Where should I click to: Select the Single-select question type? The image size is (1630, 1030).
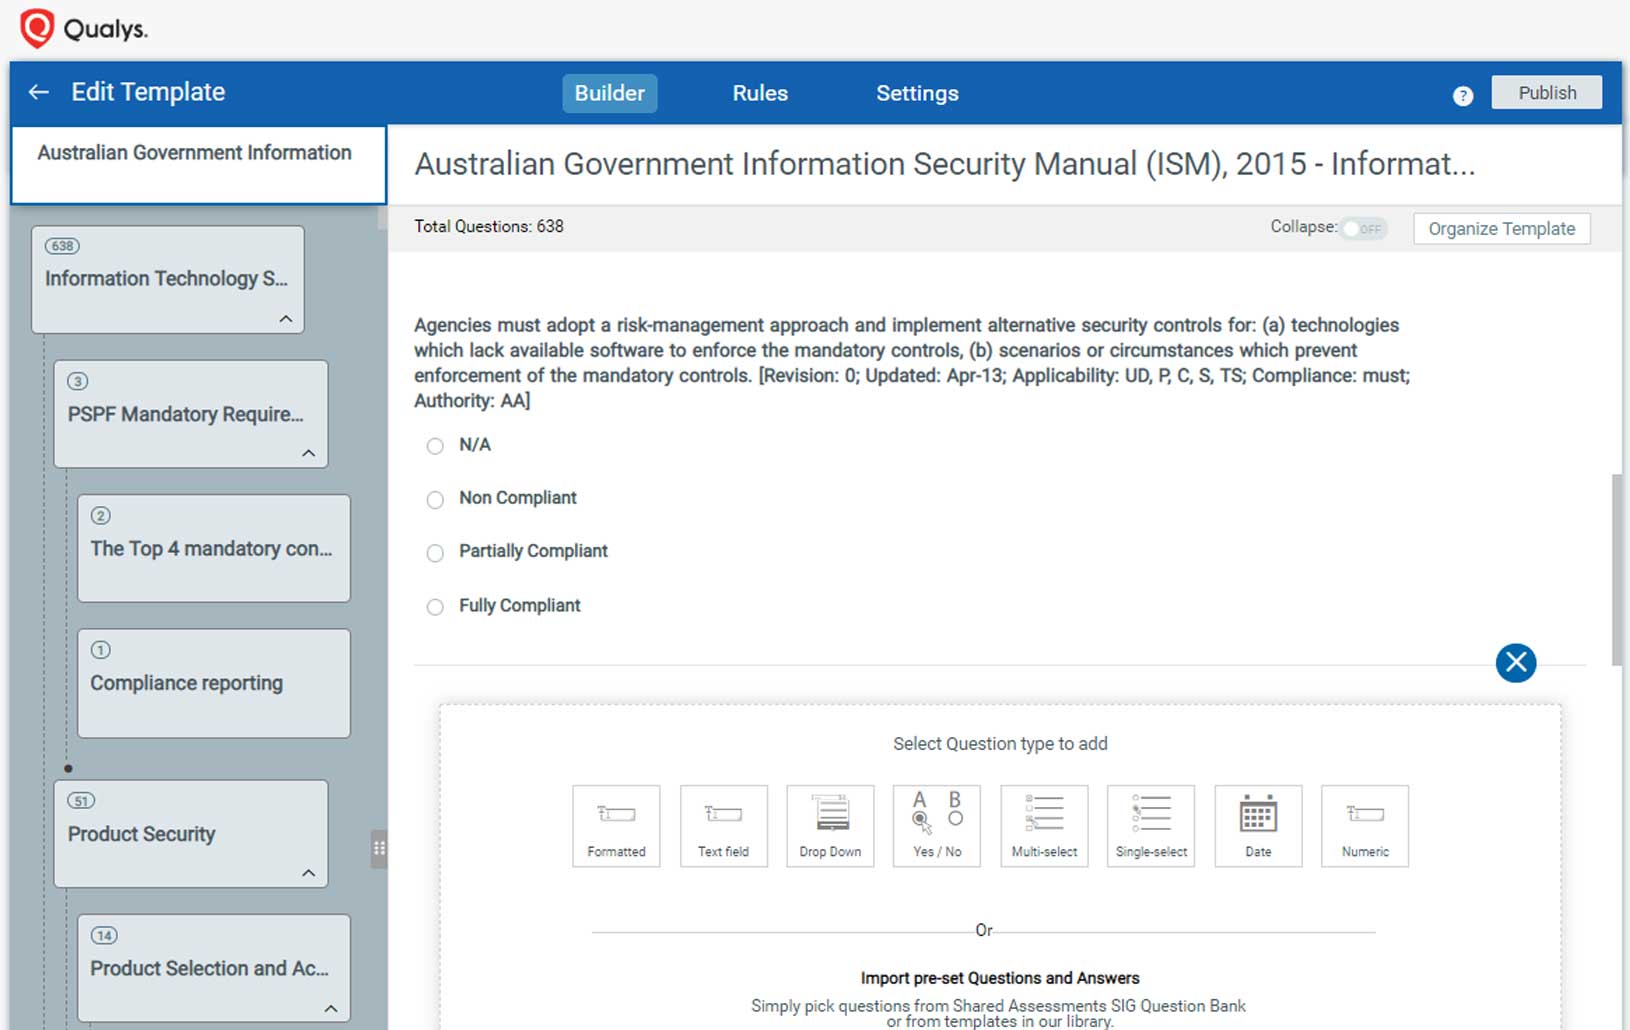coord(1151,825)
